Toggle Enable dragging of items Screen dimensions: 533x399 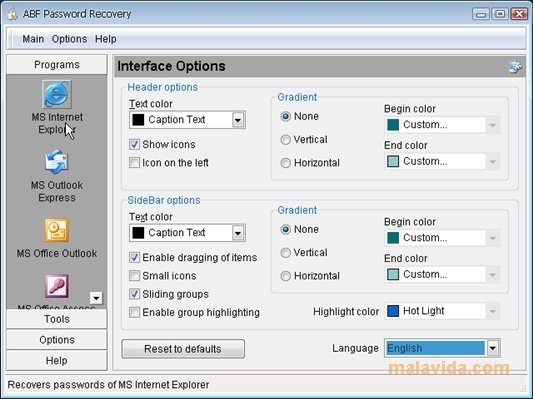tap(134, 258)
